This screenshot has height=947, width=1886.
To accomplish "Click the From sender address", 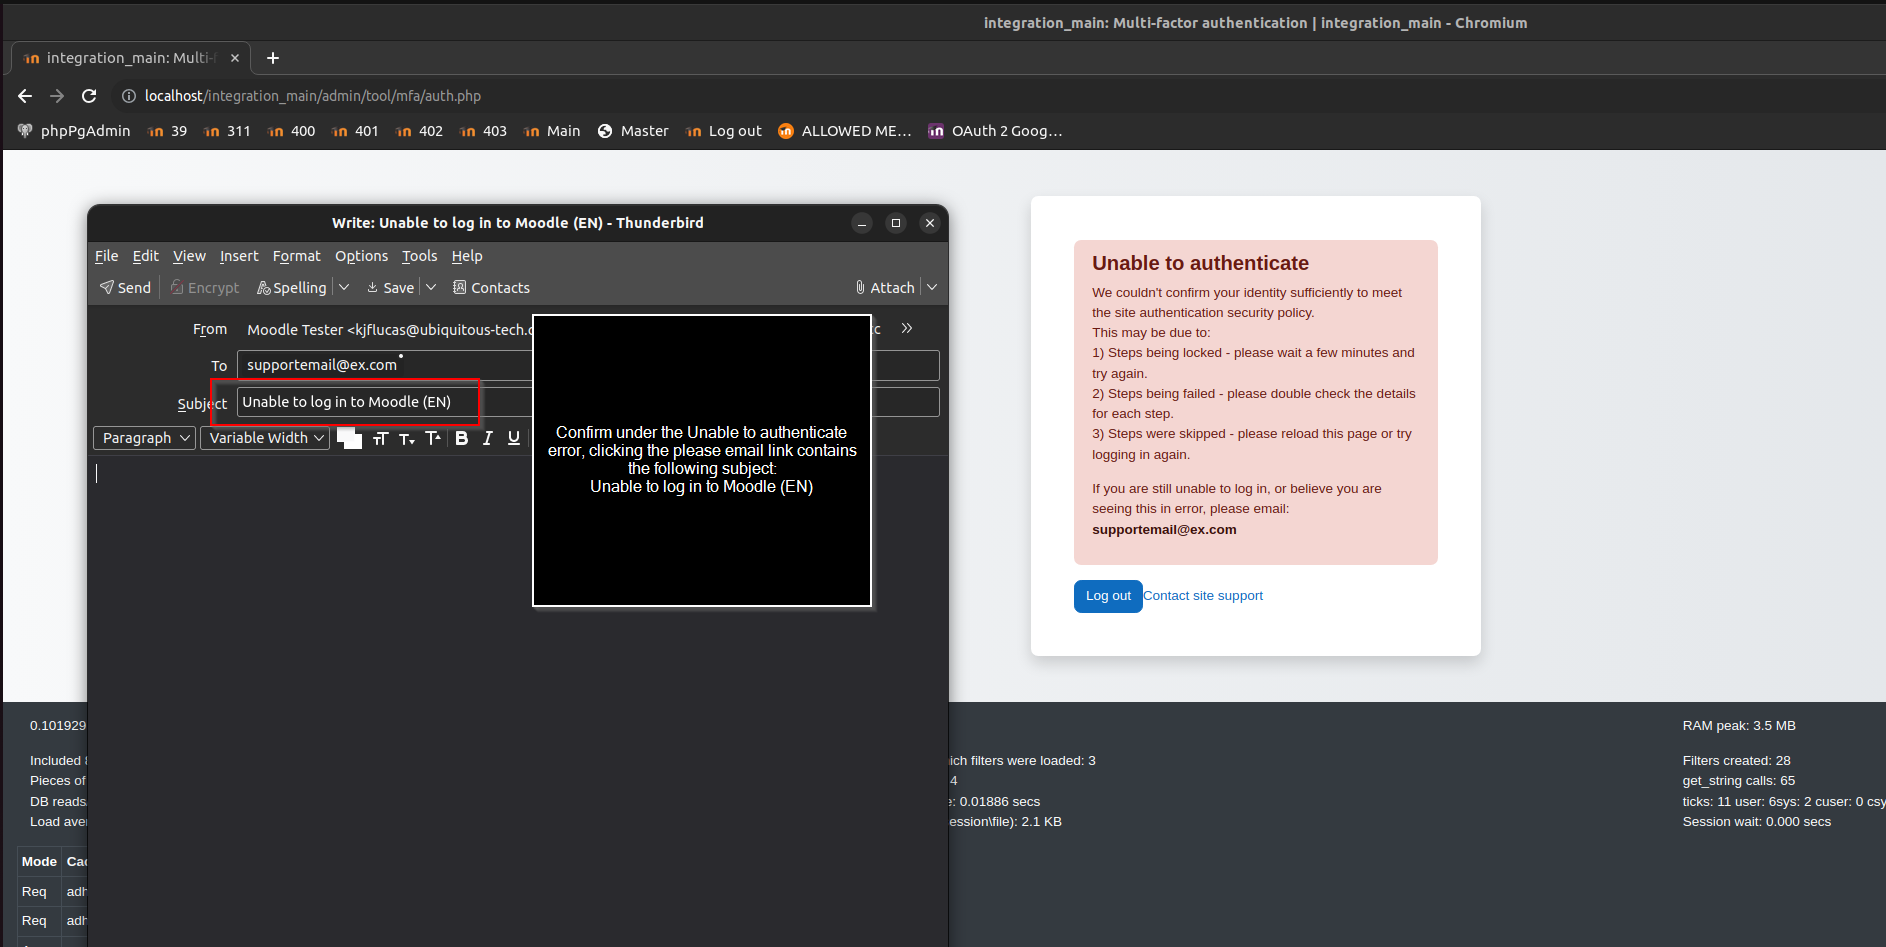I will click(x=390, y=330).
